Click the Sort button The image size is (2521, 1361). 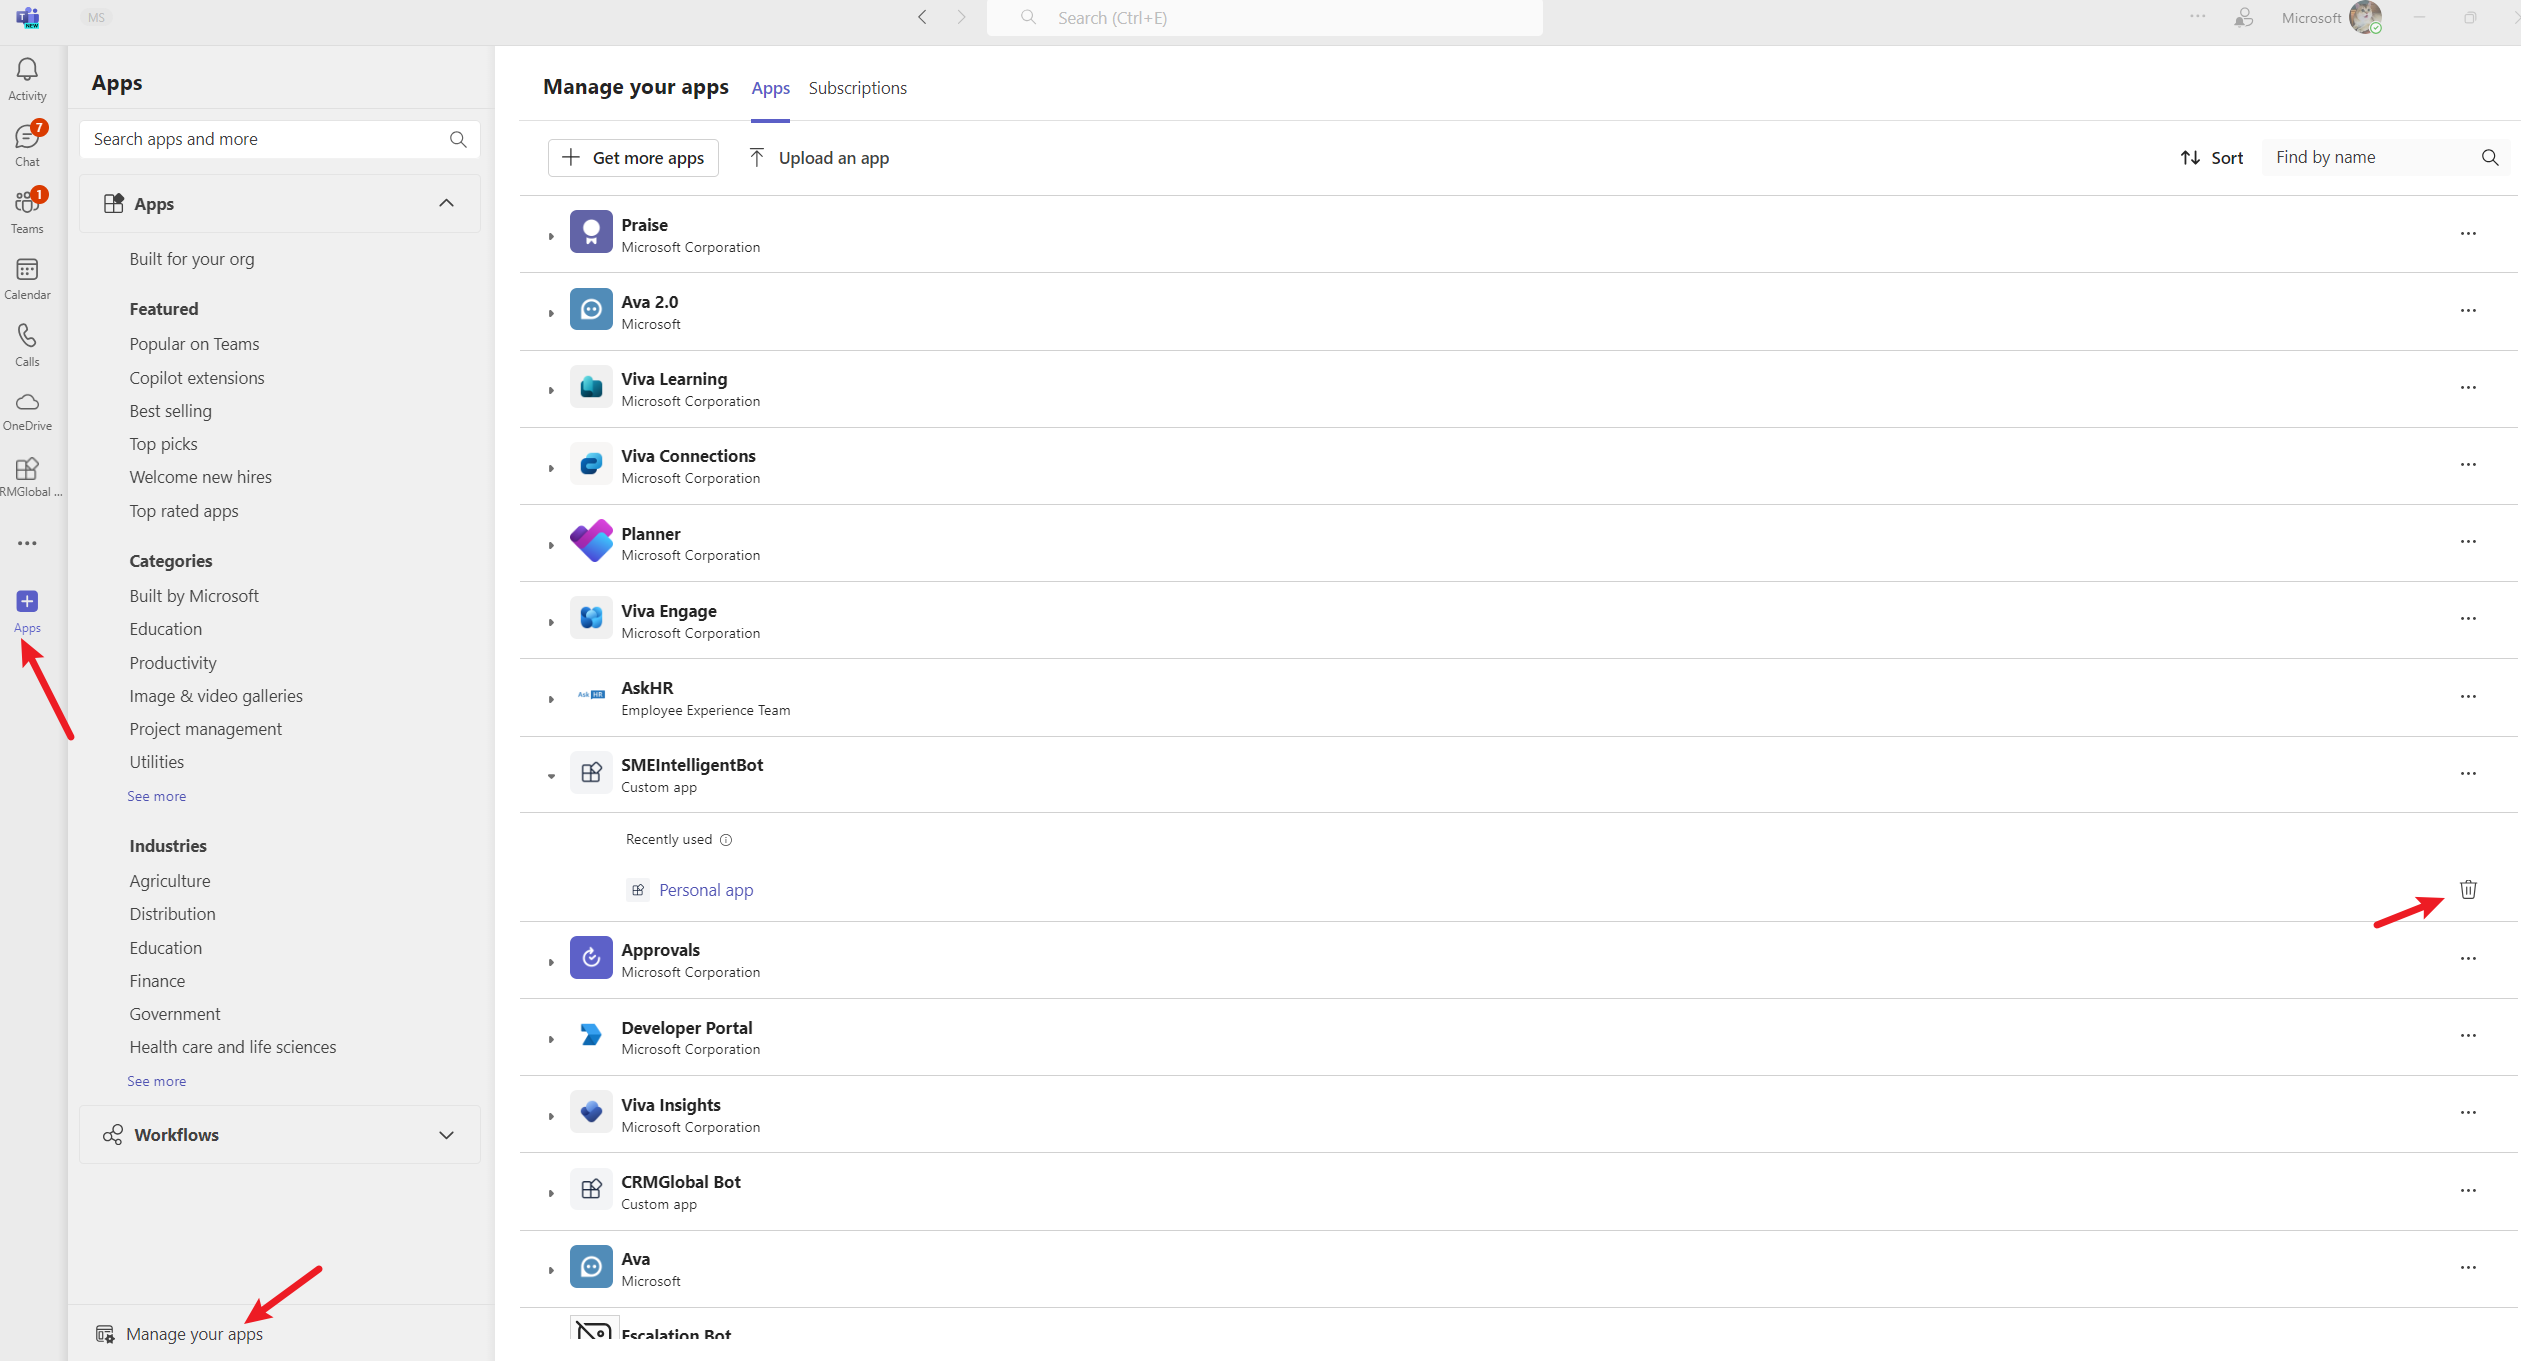click(2211, 158)
